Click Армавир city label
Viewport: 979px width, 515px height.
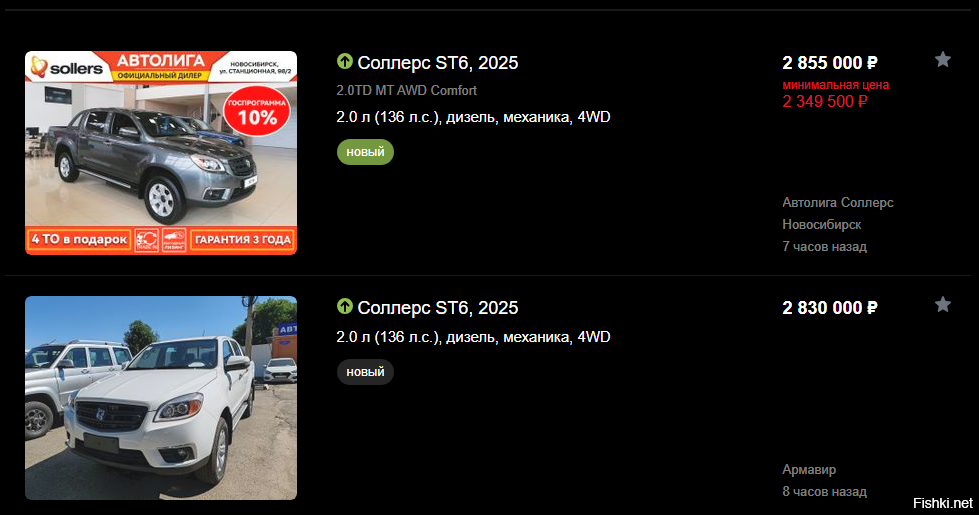(x=809, y=469)
